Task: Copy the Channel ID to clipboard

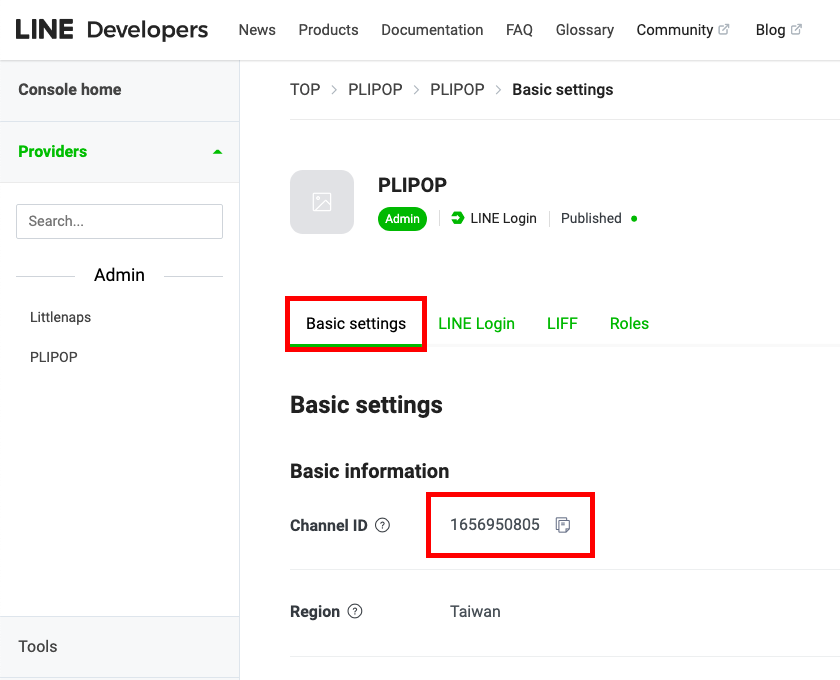Action: pyautogui.click(x=562, y=525)
